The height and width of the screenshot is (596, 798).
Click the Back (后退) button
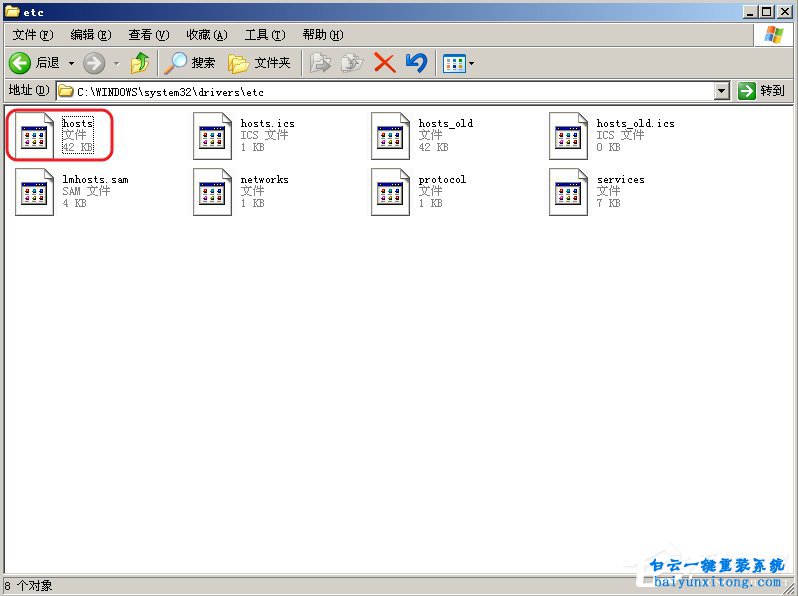(x=35, y=63)
